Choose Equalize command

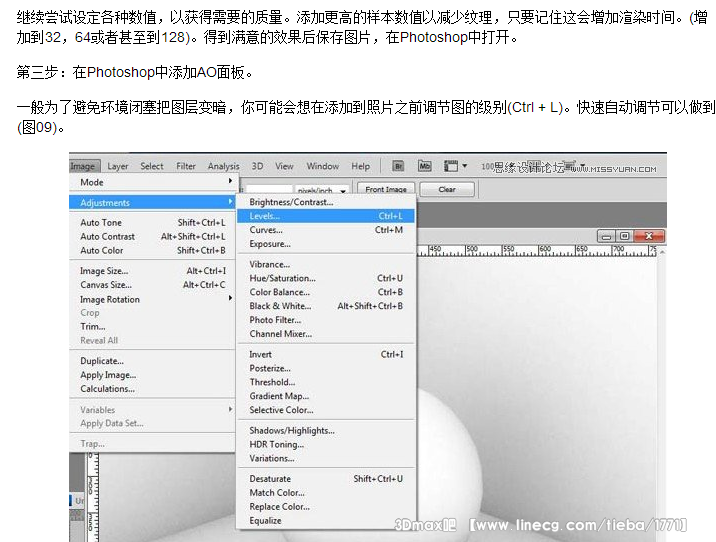[326, 521]
